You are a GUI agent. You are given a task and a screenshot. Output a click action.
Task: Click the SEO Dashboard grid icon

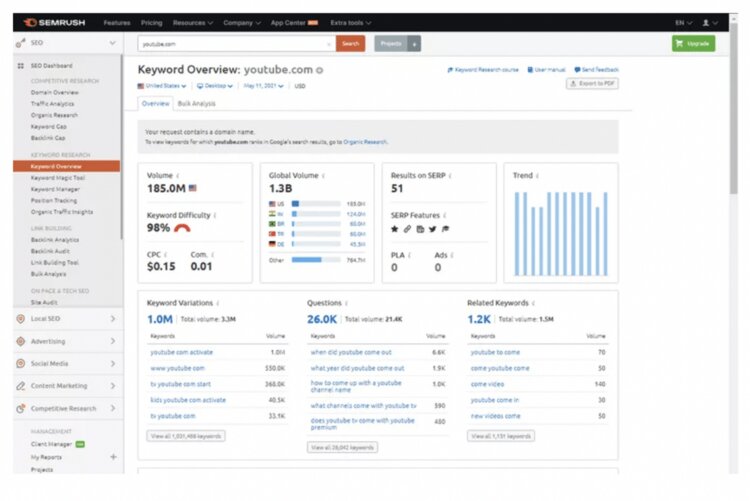click(21, 66)
